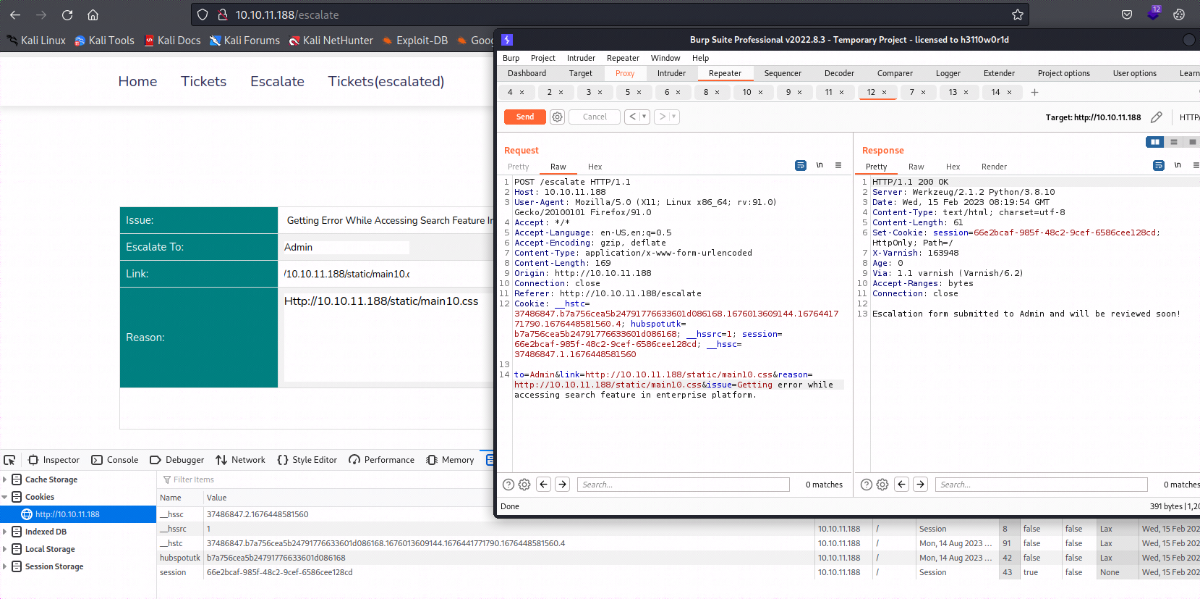This screenshot has height=599, width=1200.
Task: Go to next request with the forward arrow
Action: pyautogui.click(x=662, y=117)
